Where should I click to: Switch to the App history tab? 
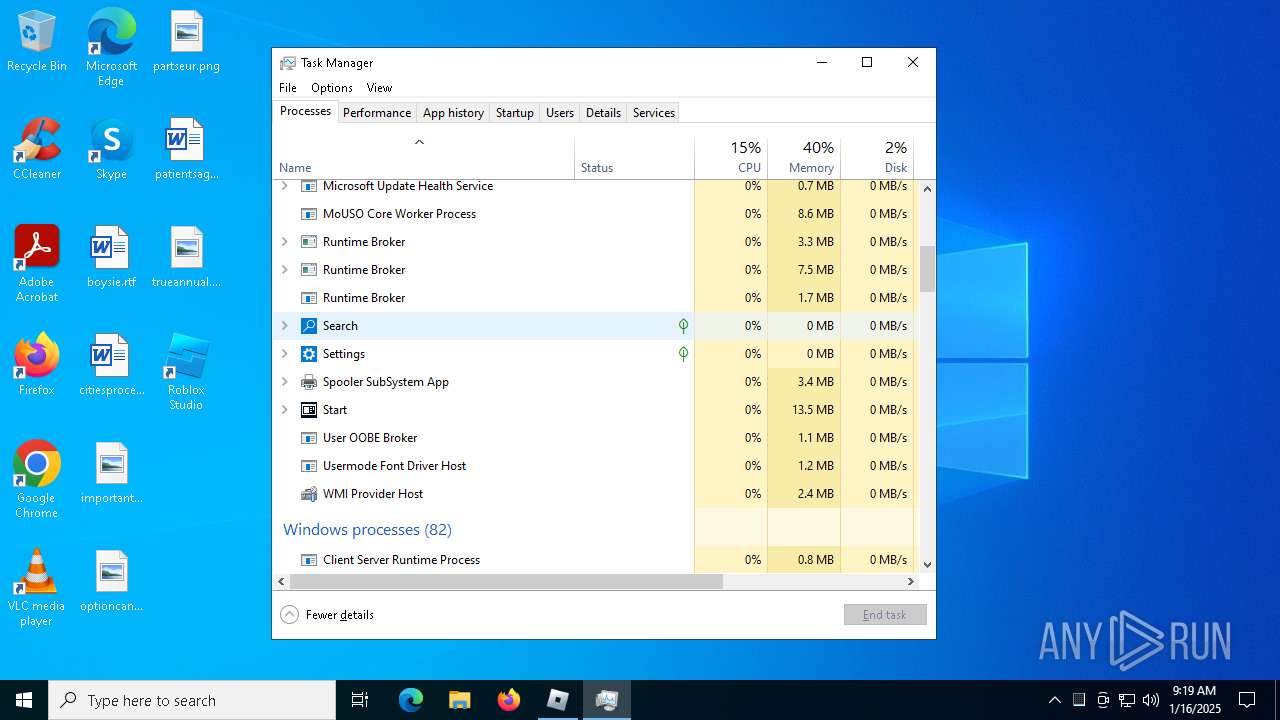coord(453,113)
